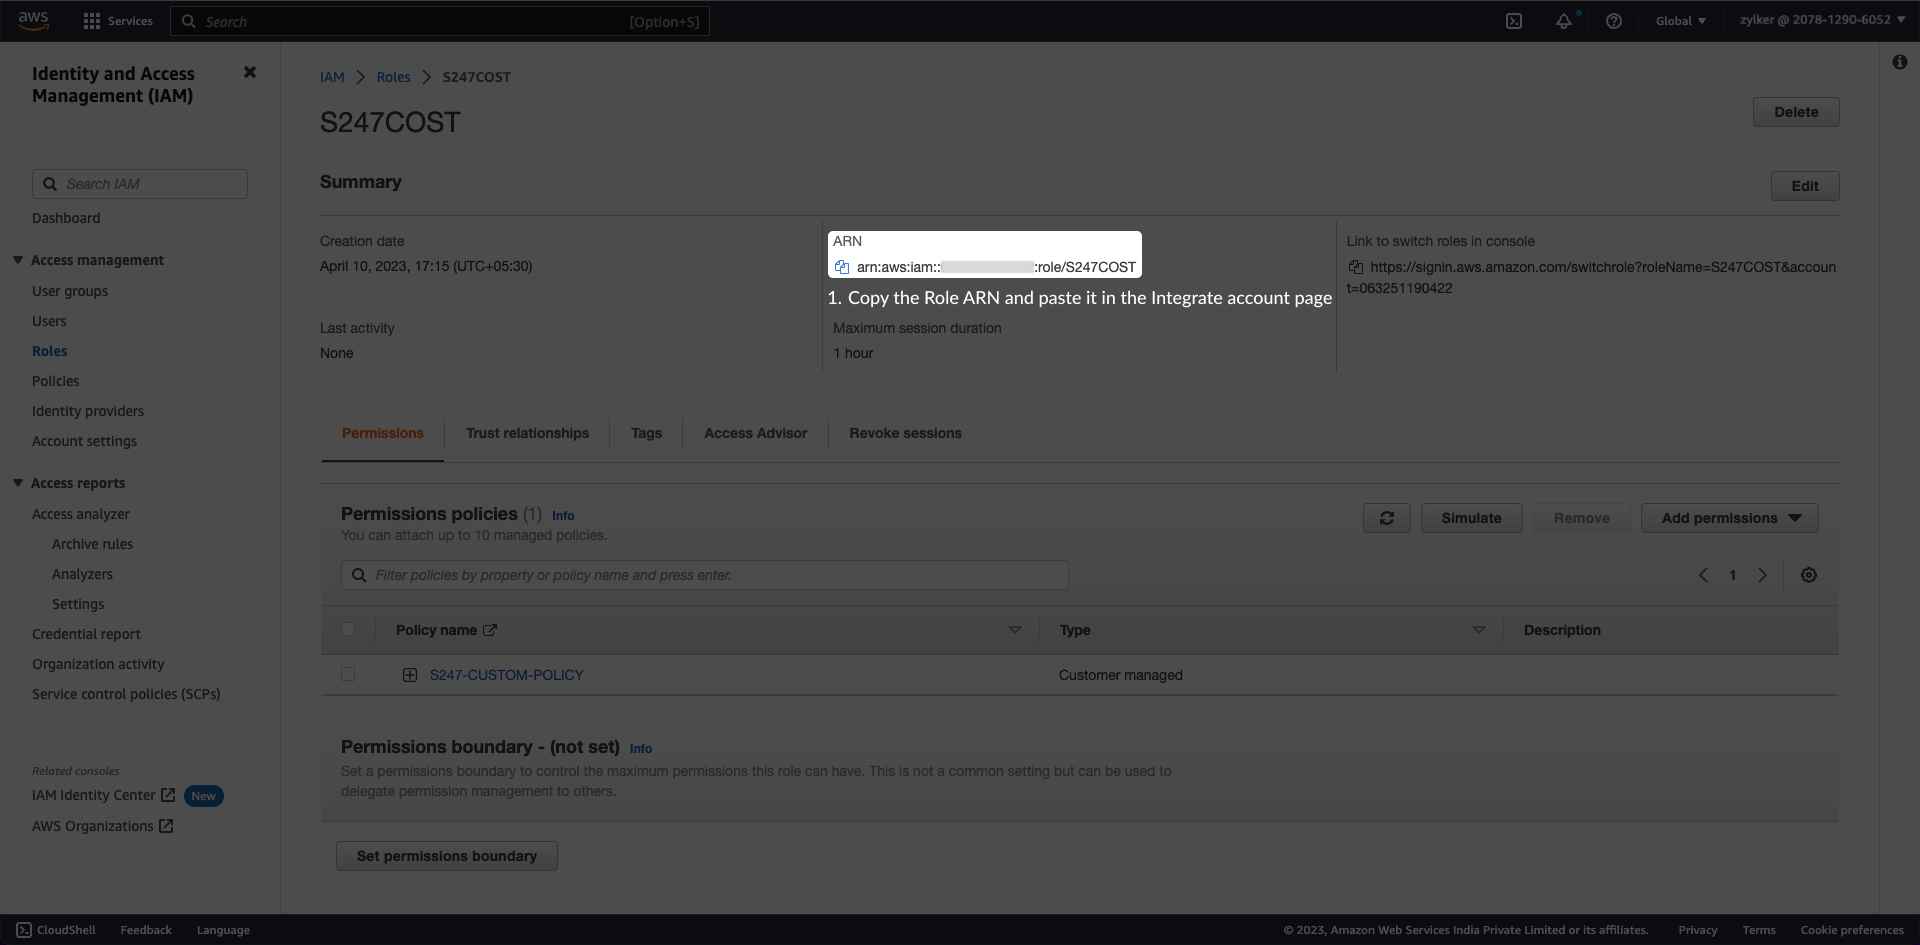Click the external link icon beside Policy name
The height and width of the screenshot is (945, 1920).
pyautogui.click(x=490, y=630)
